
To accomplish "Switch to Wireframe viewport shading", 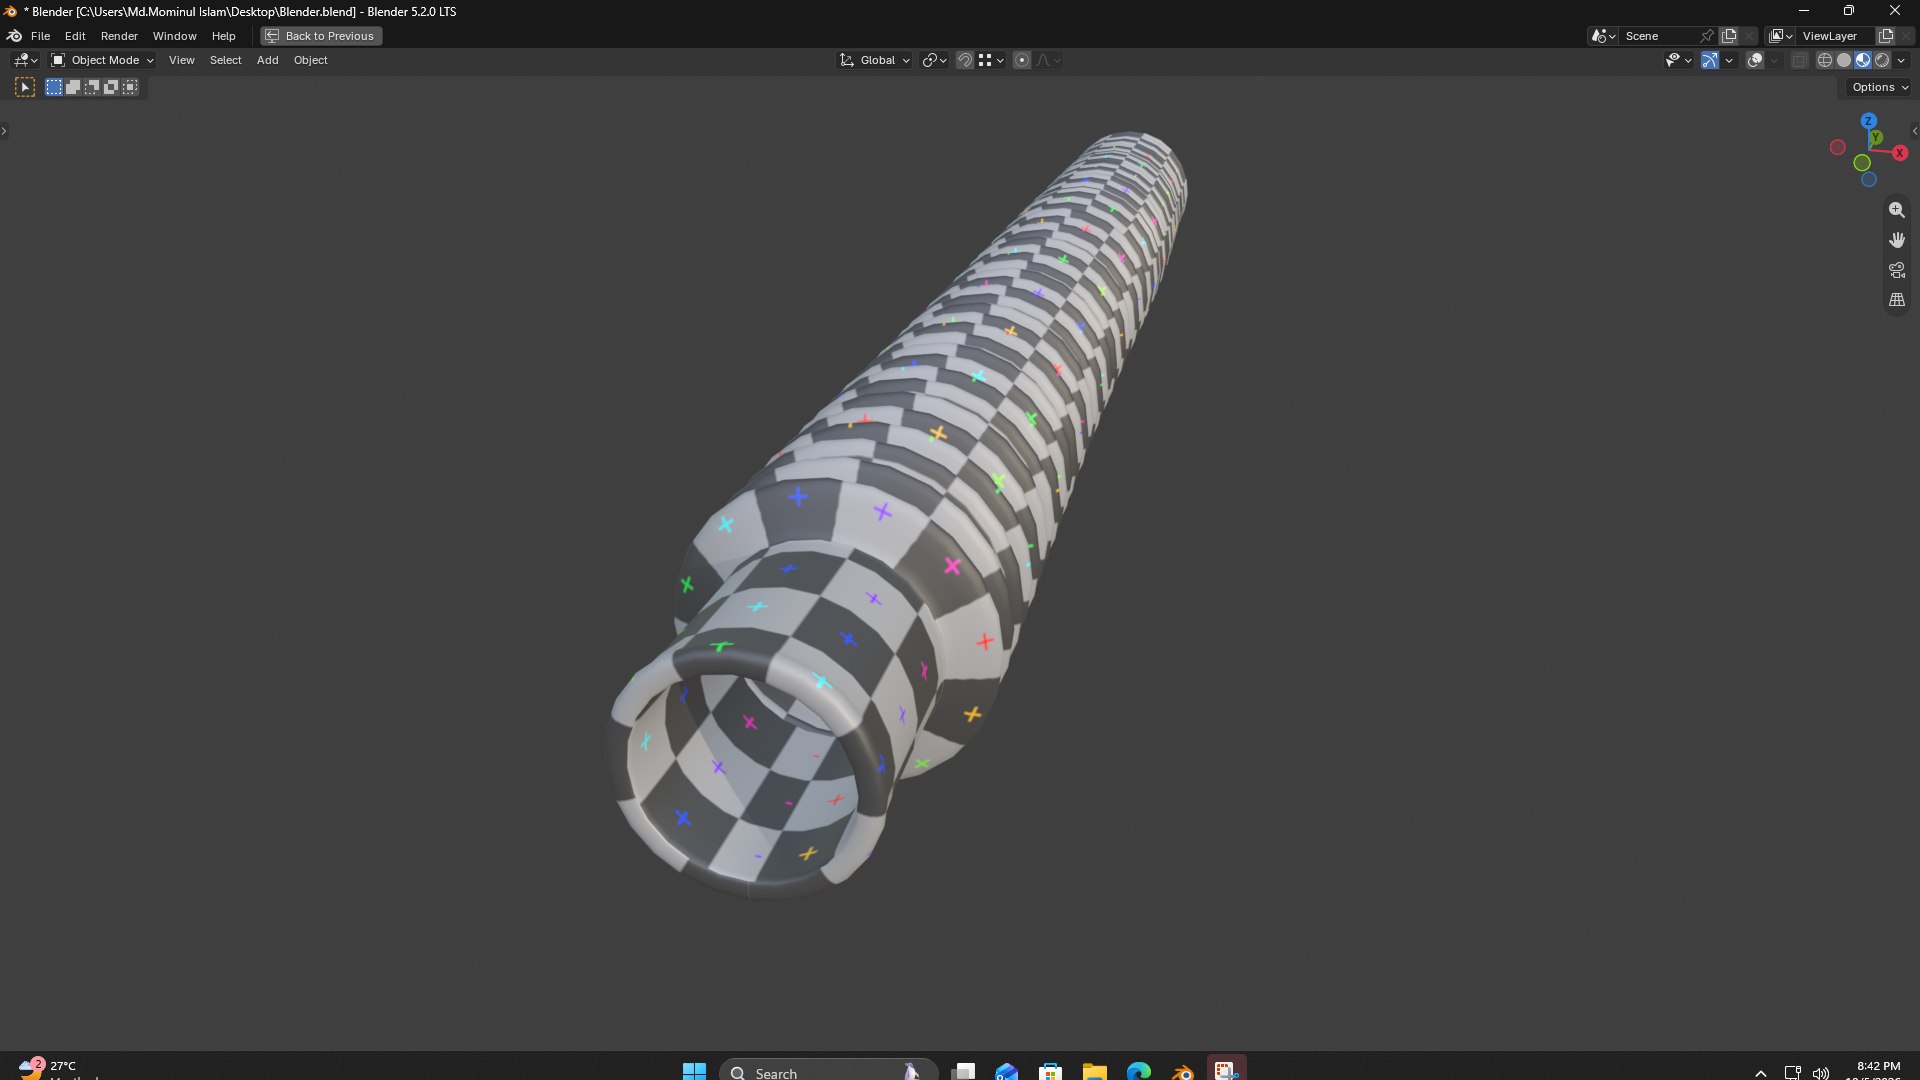I will tap(1825, 60).
